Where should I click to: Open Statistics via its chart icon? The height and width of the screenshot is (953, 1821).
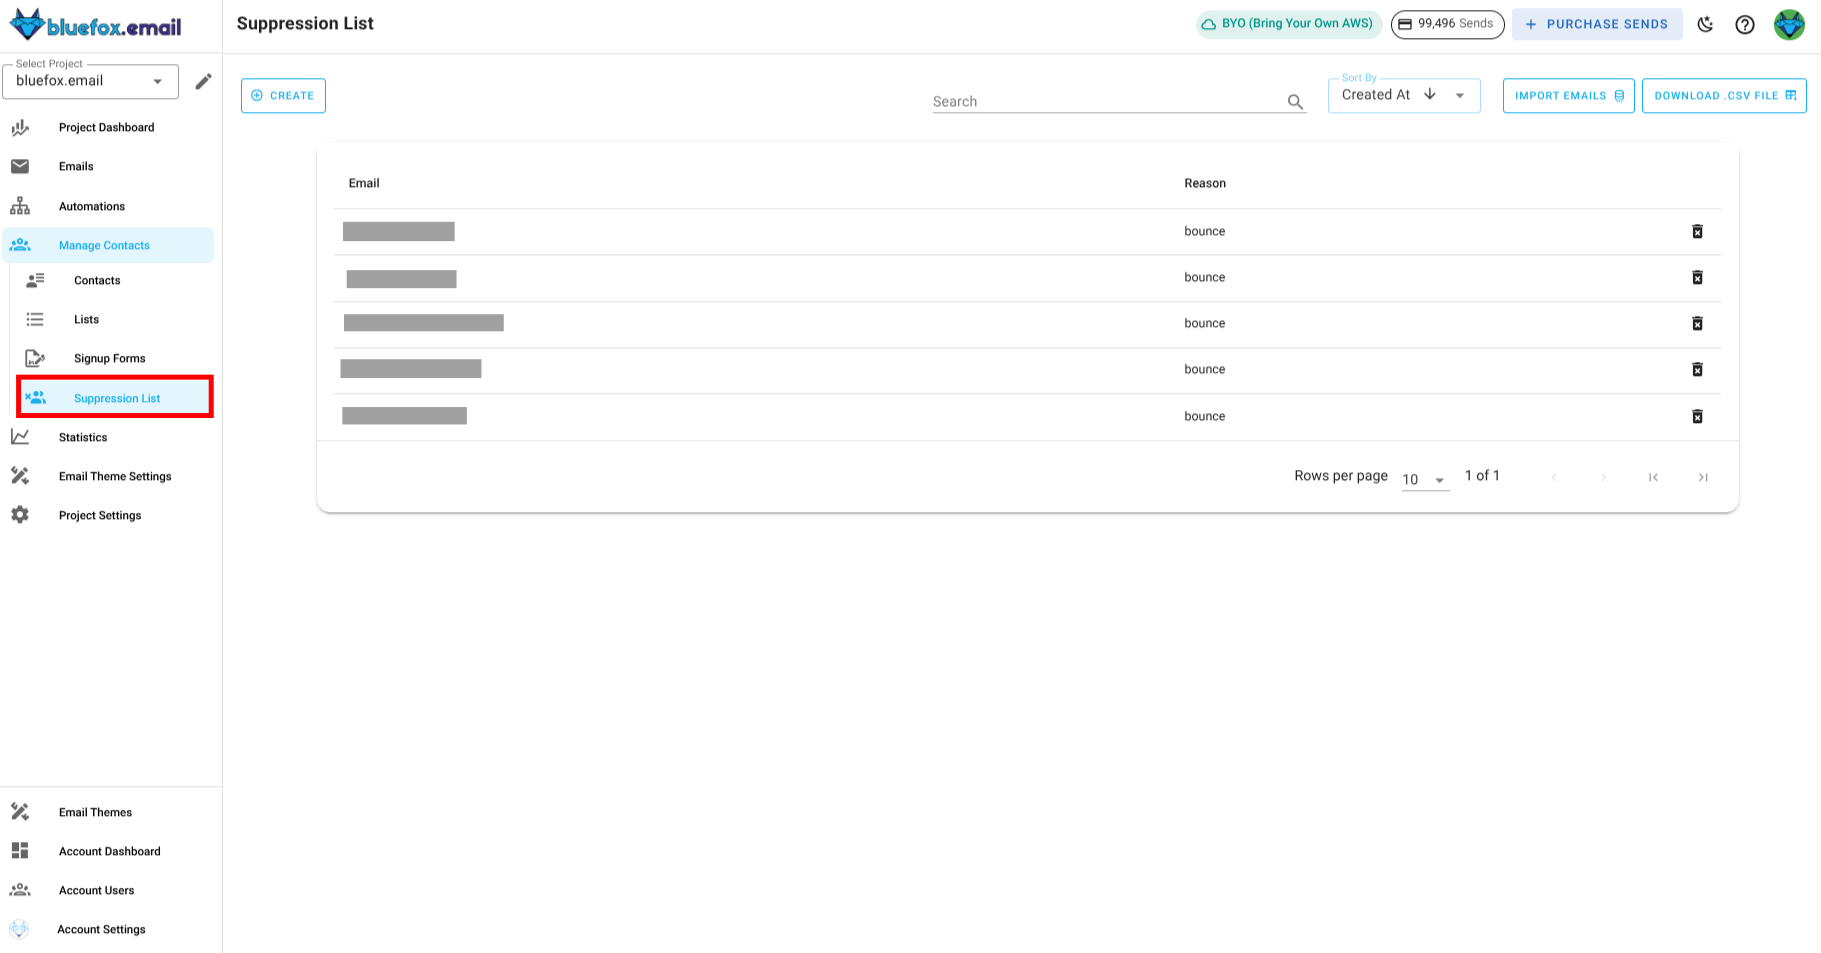click(20, 437)
